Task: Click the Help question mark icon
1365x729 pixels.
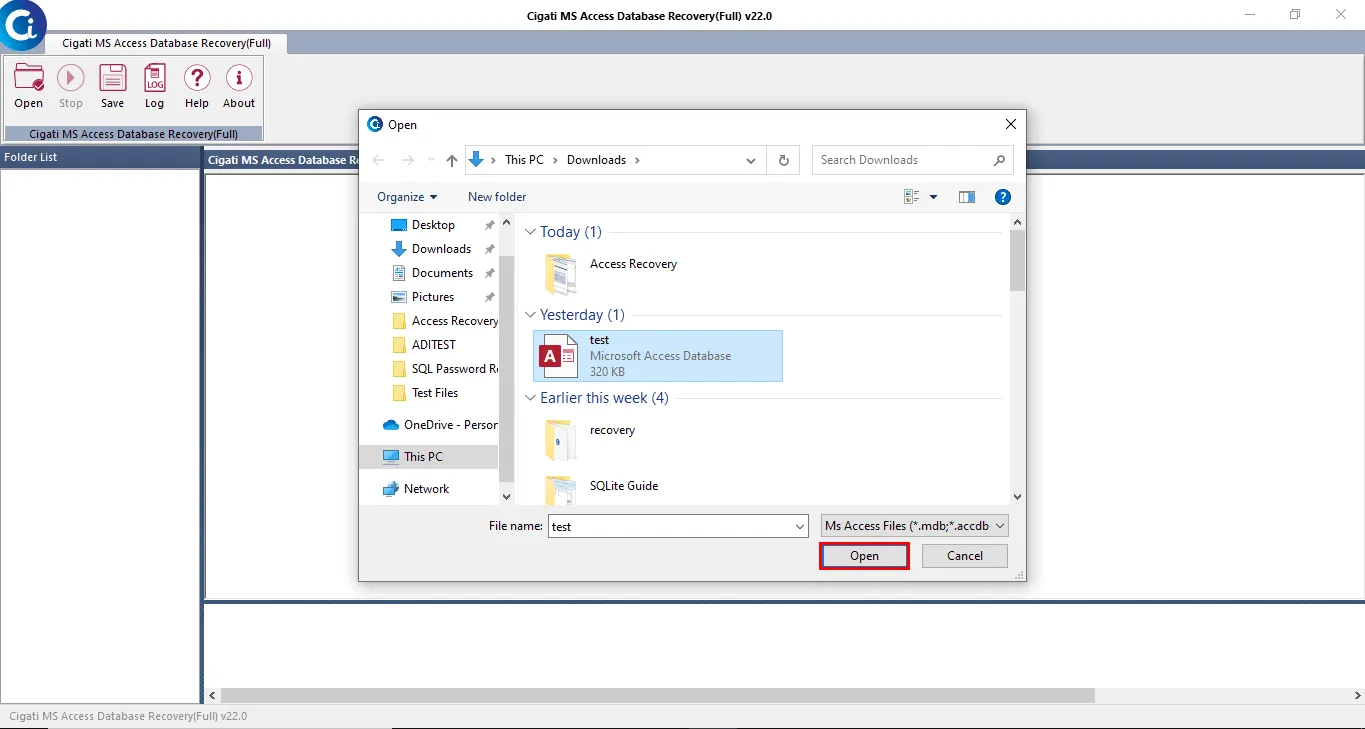Action: pos(197,86)
